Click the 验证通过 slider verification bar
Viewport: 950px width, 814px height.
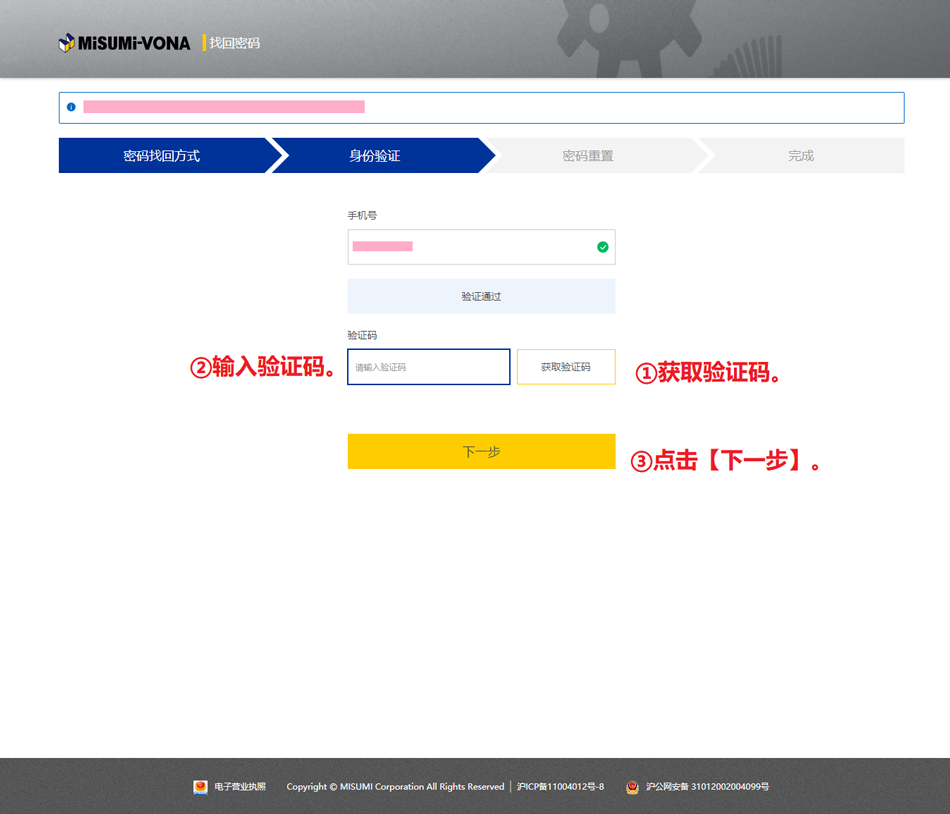pos(481,297)
